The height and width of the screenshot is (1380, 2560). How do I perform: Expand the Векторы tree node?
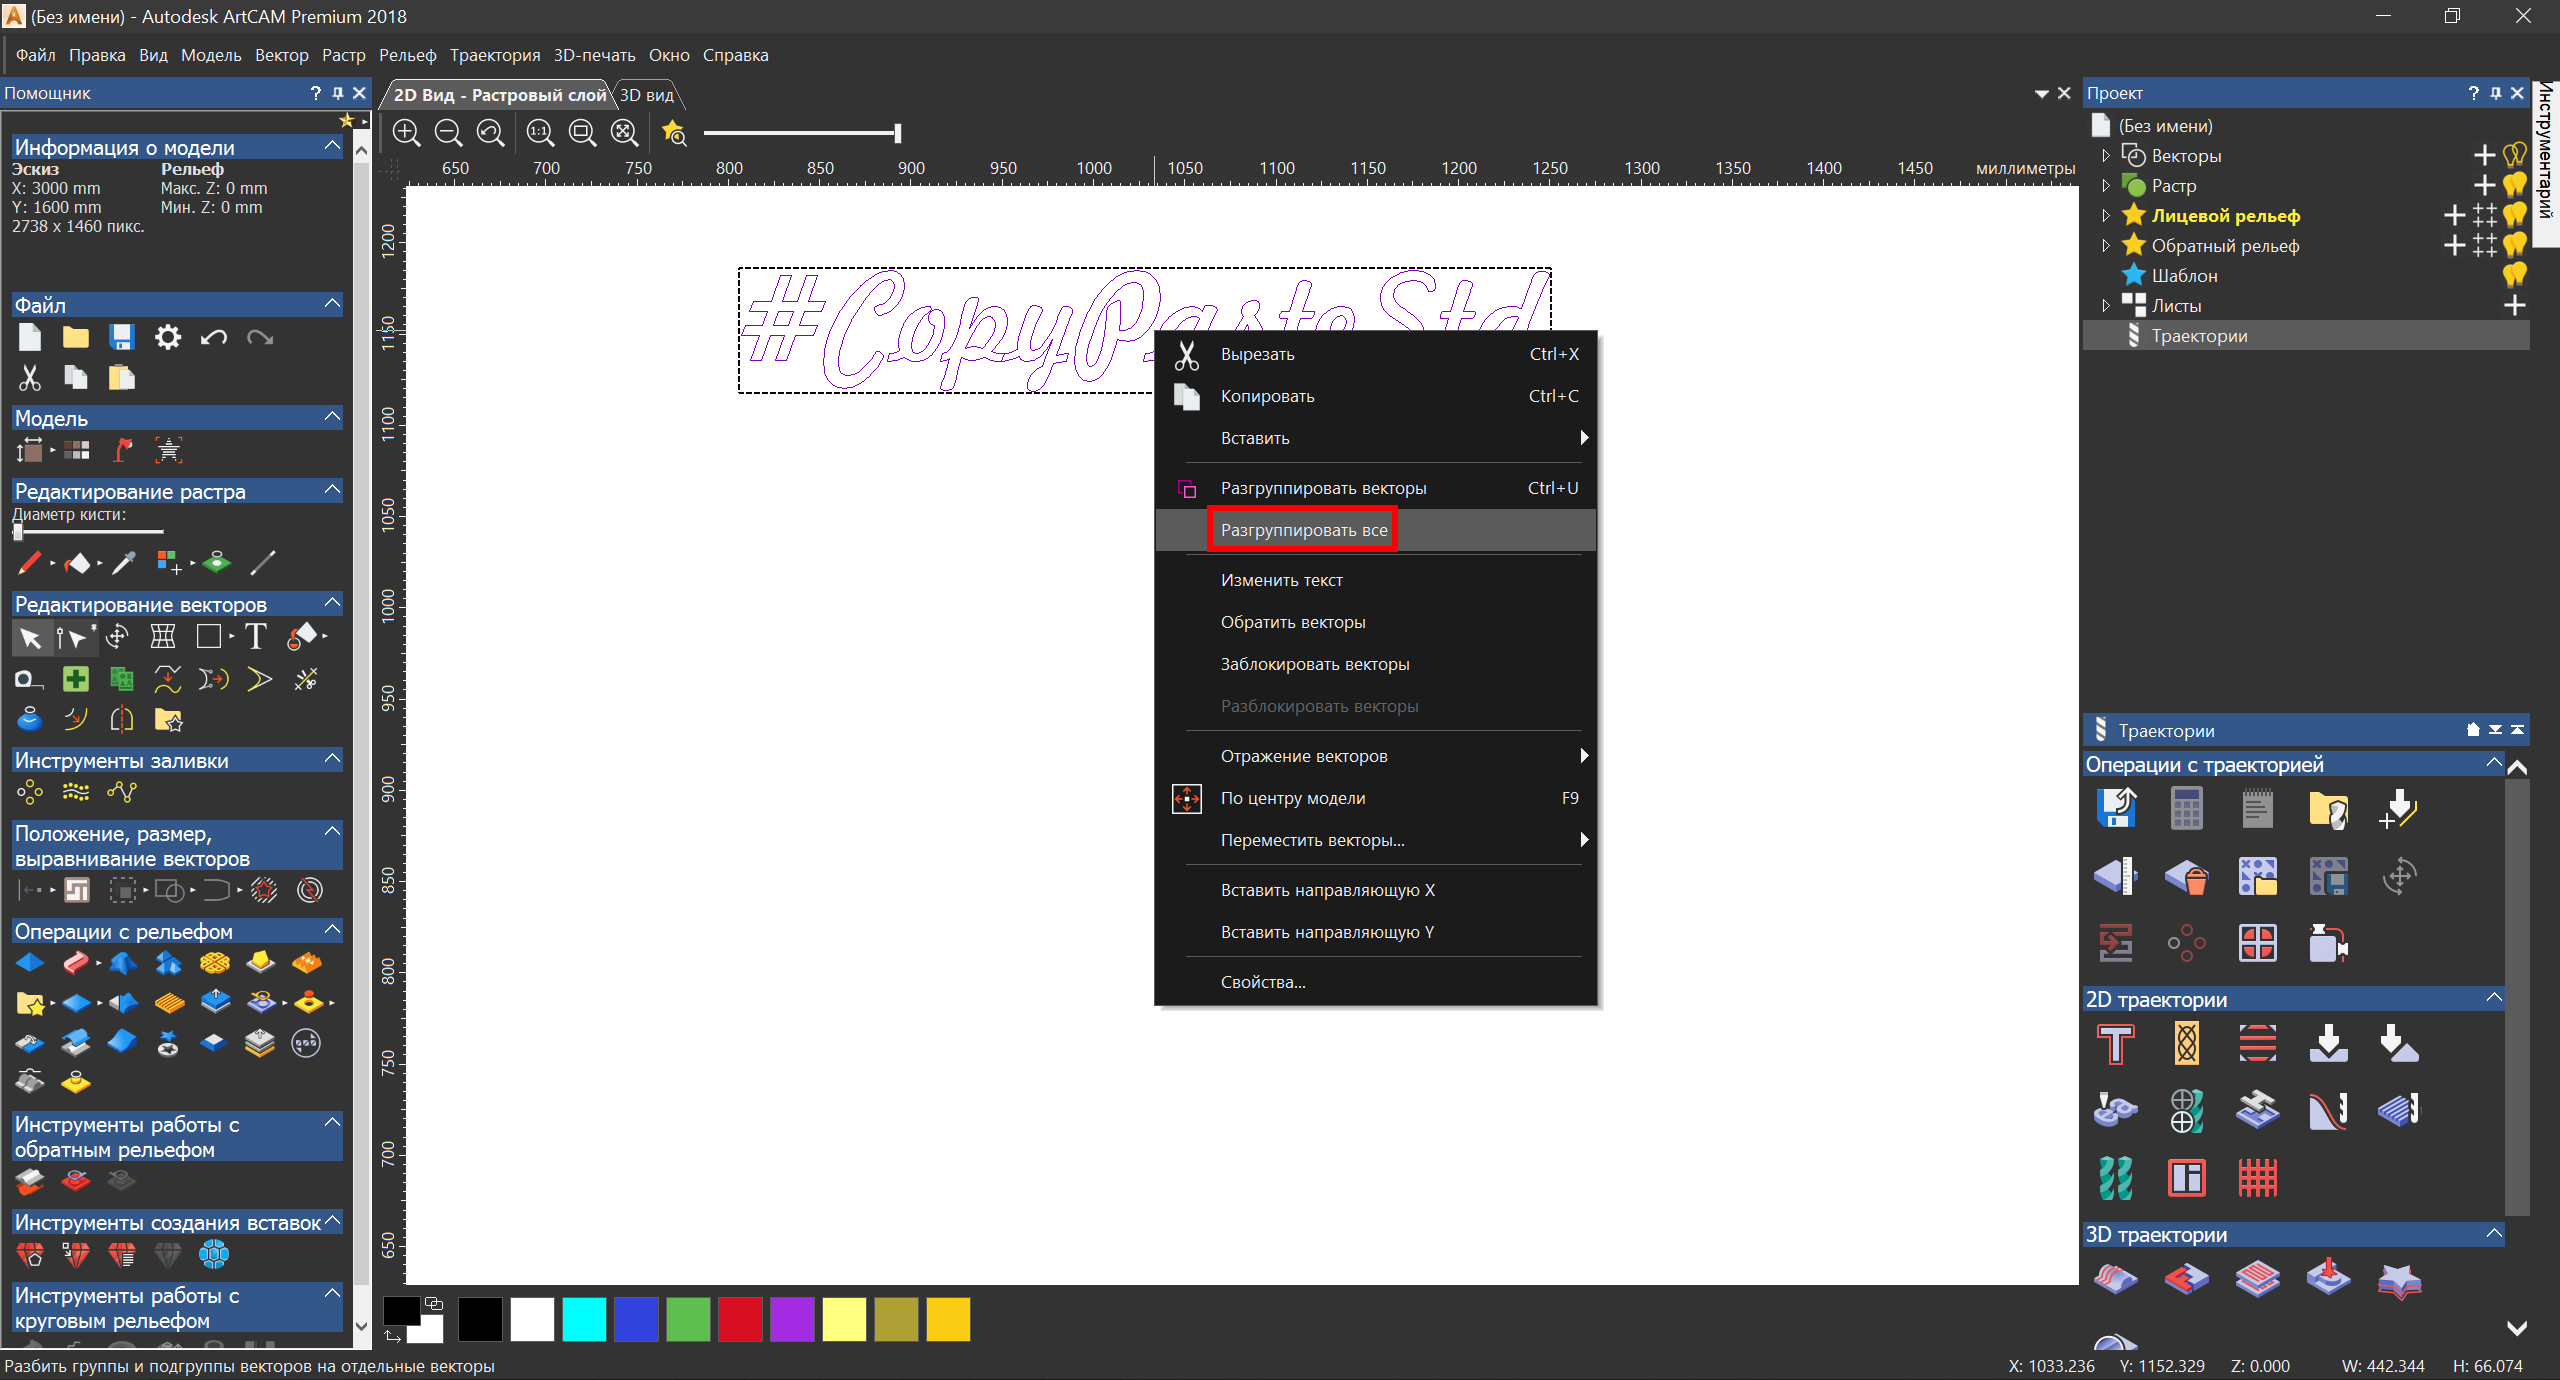2106,156
